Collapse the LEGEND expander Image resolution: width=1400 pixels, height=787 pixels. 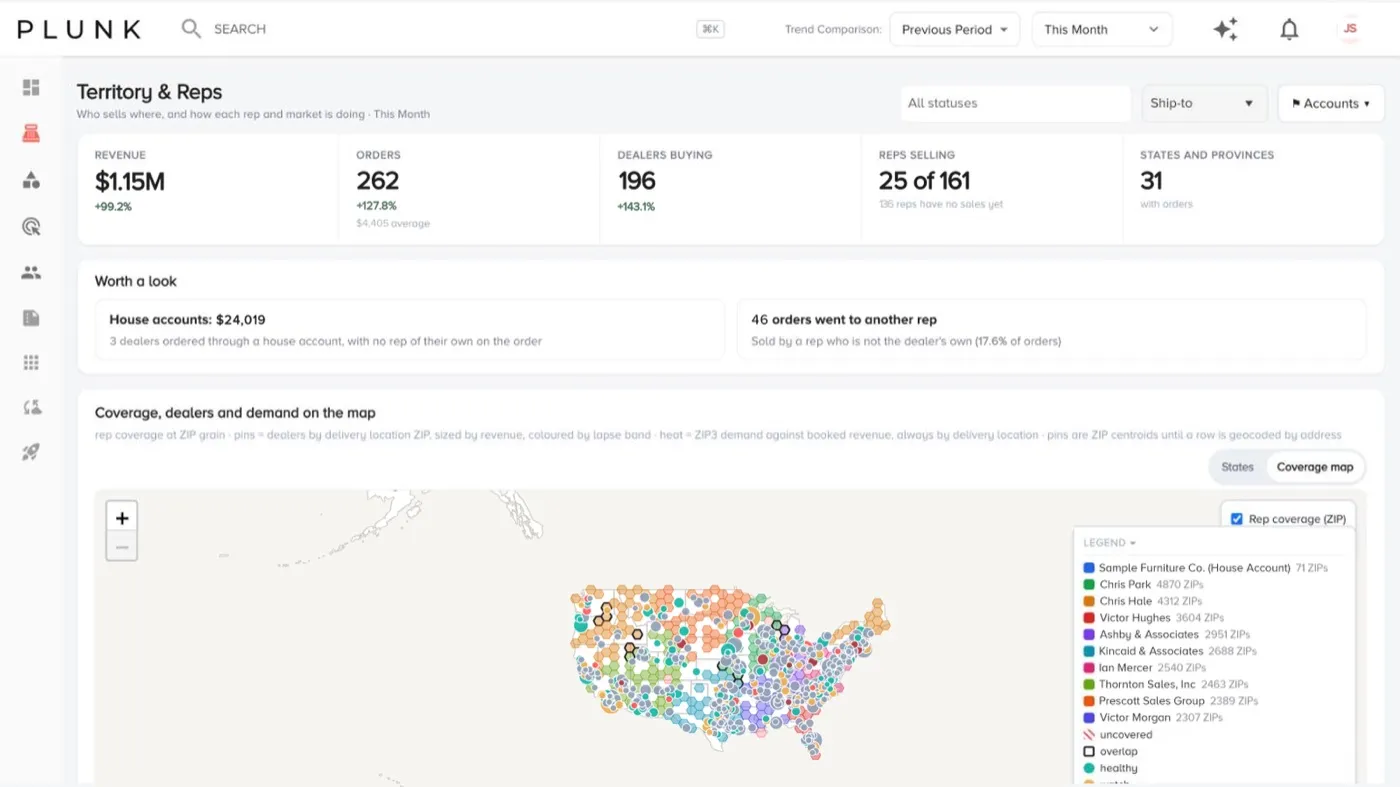tap(1110, 543)
